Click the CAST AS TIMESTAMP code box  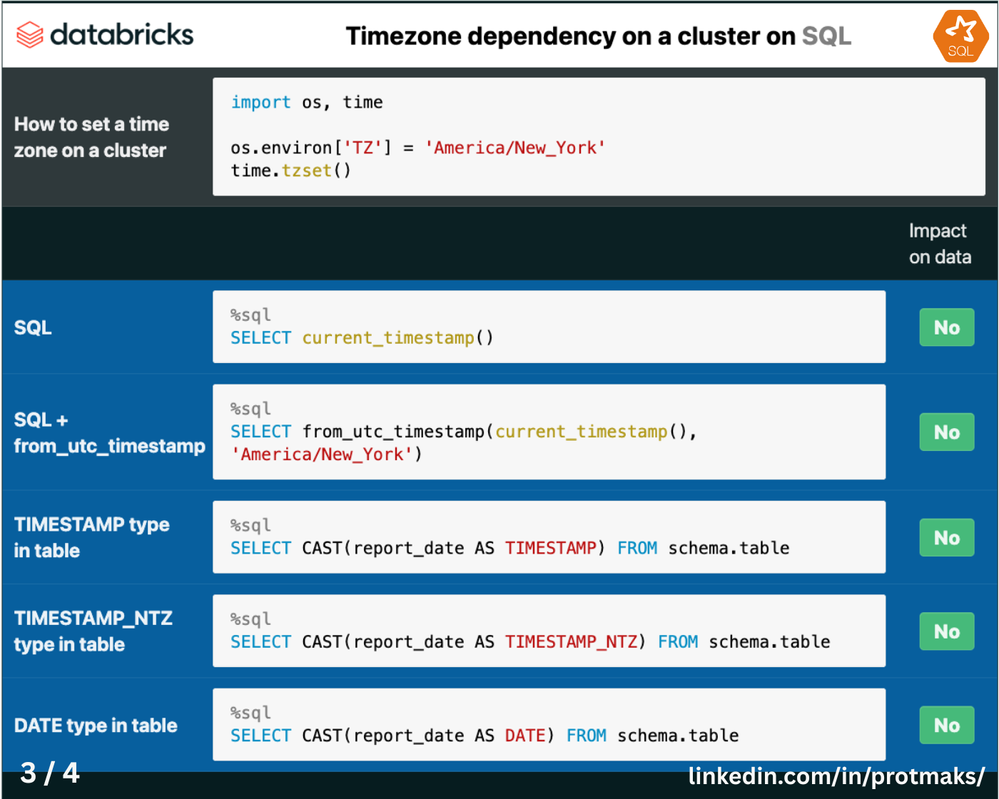point(548,537)
